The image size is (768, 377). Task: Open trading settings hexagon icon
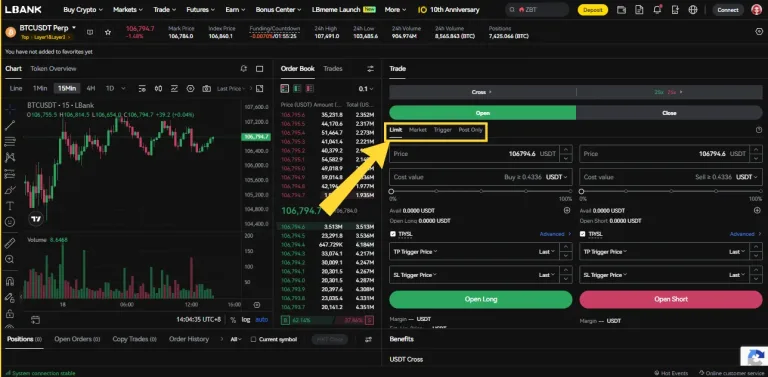tap(759, 32)
